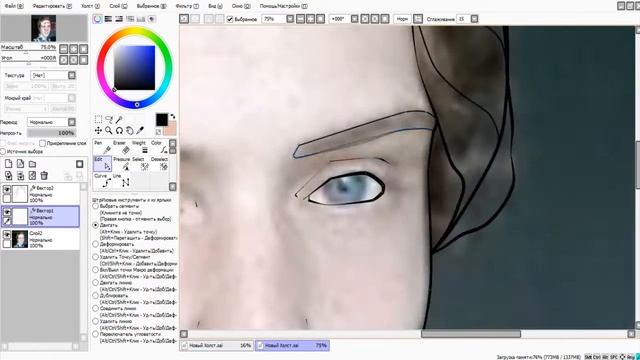Switch to the 75% Новый Холст.sai tab
The image size is (640, 360).
[x=292, y=345]
